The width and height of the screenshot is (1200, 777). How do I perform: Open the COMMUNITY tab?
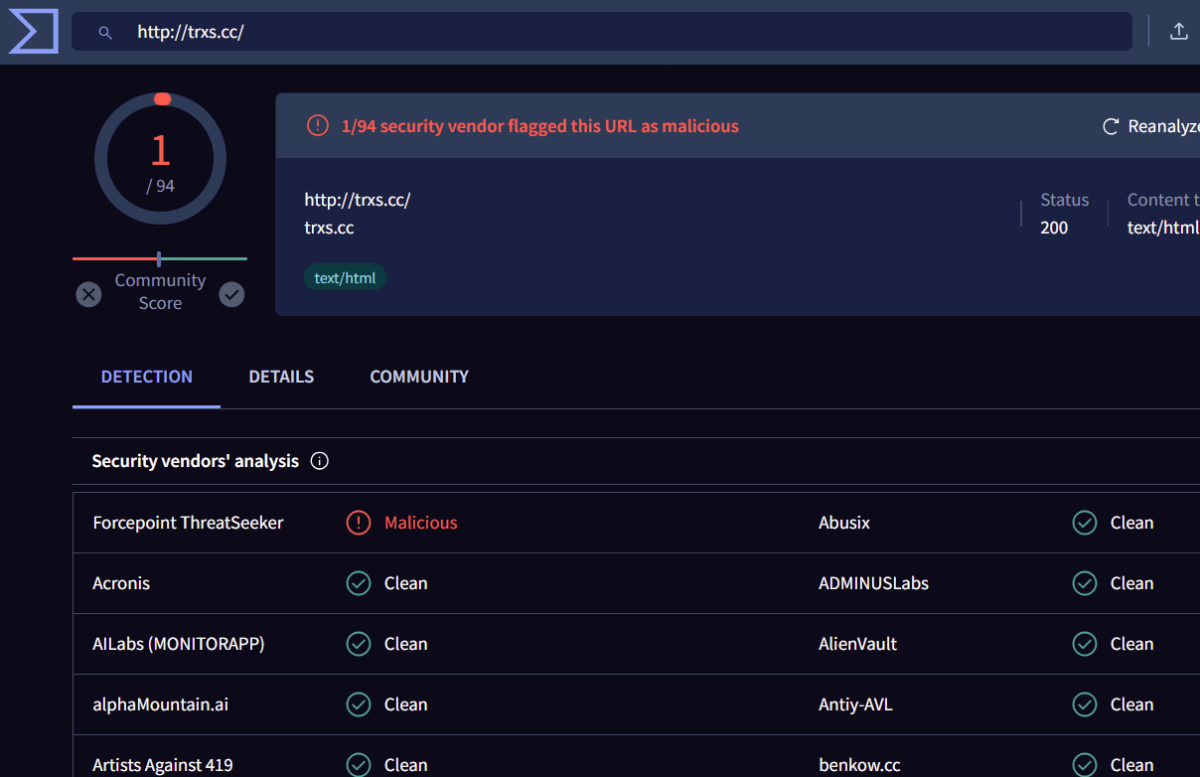(x=419, y=377)
